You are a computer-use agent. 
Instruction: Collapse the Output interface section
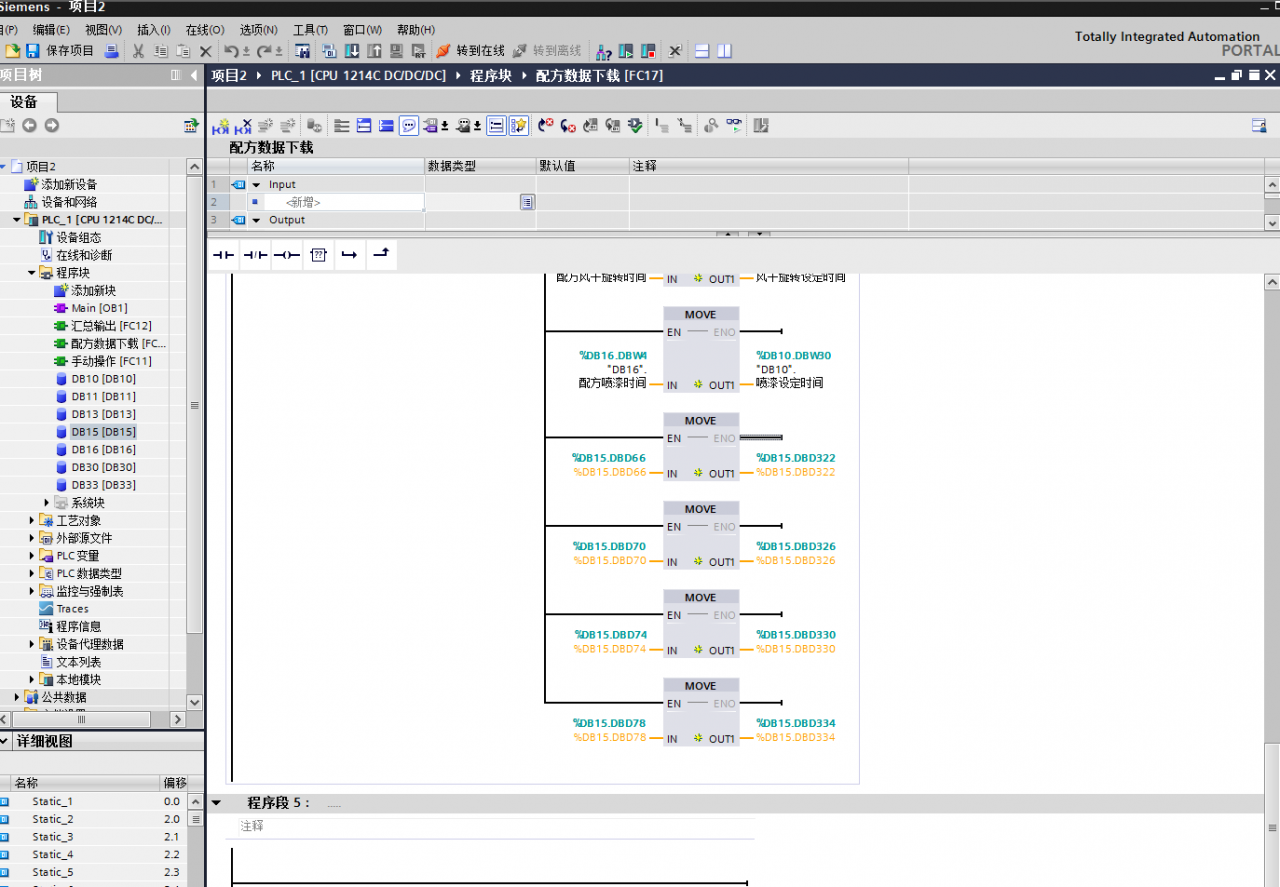256,220
